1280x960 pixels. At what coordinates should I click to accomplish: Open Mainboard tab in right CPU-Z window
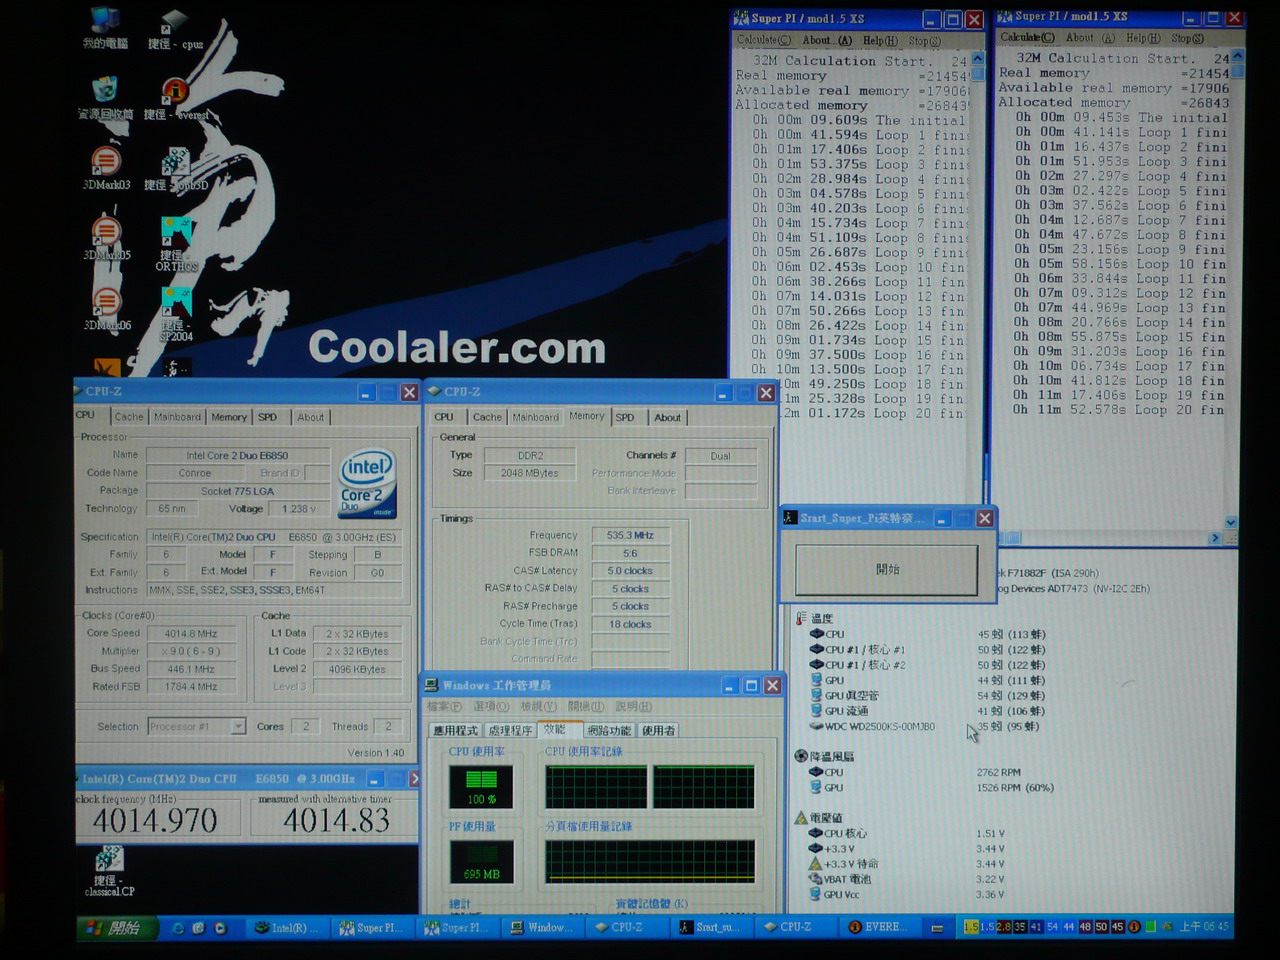[536, 417]
